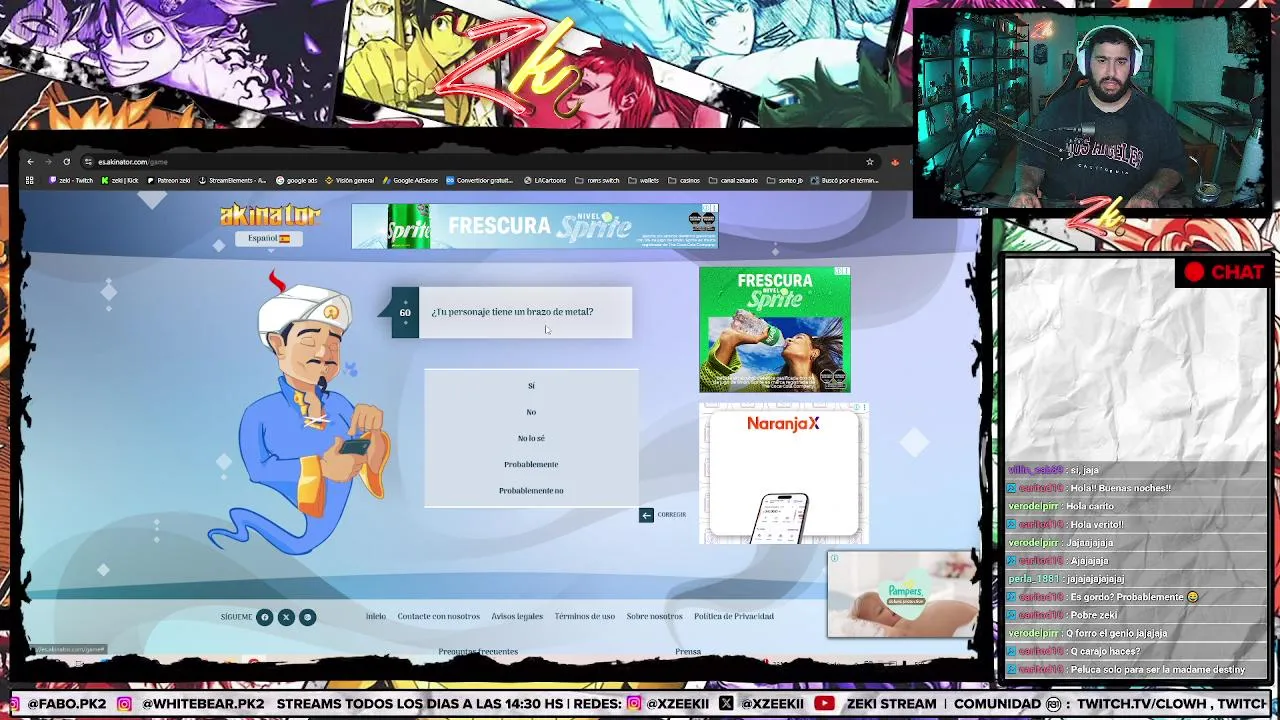Open the Buscó por el término bookmark
Image resolution: width=1280 pixels, height=720 pixels.
[x=845, y=181]
